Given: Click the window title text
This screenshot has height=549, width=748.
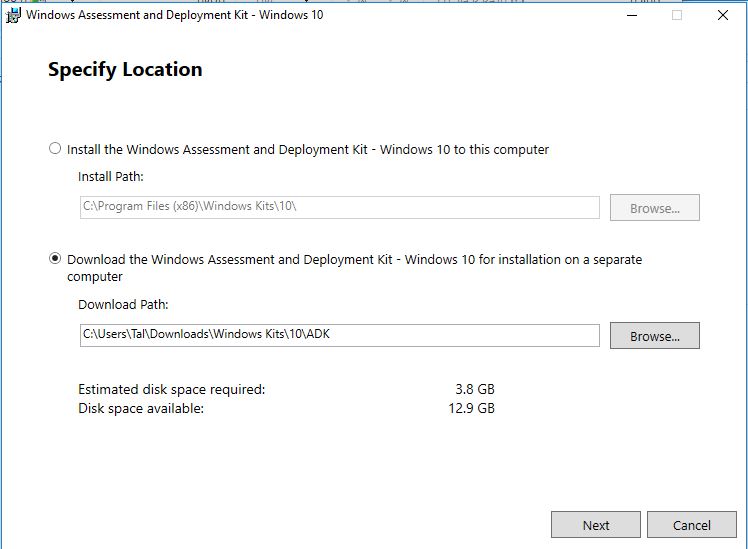Looking at the screenshot, I should tap(175, 15).
